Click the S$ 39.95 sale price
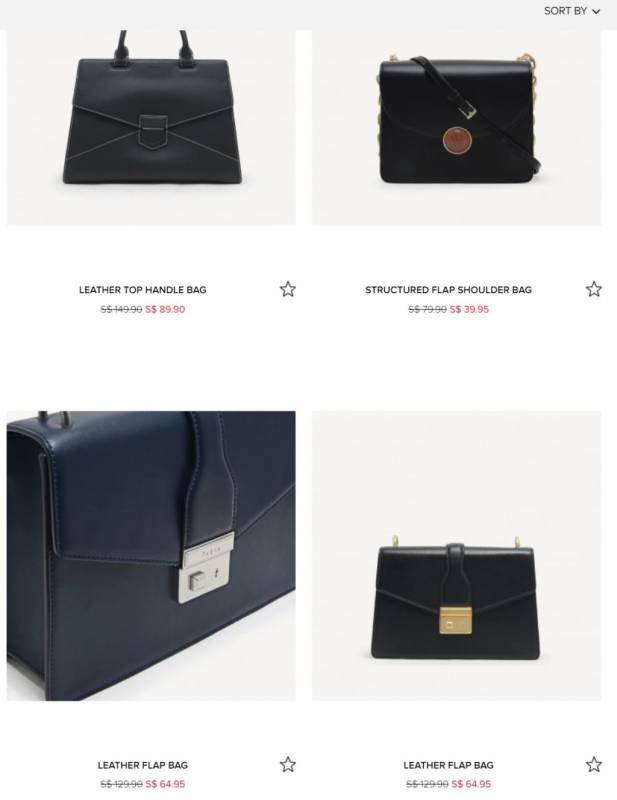This screenshot has width=617, height=800. coord(469,309)
